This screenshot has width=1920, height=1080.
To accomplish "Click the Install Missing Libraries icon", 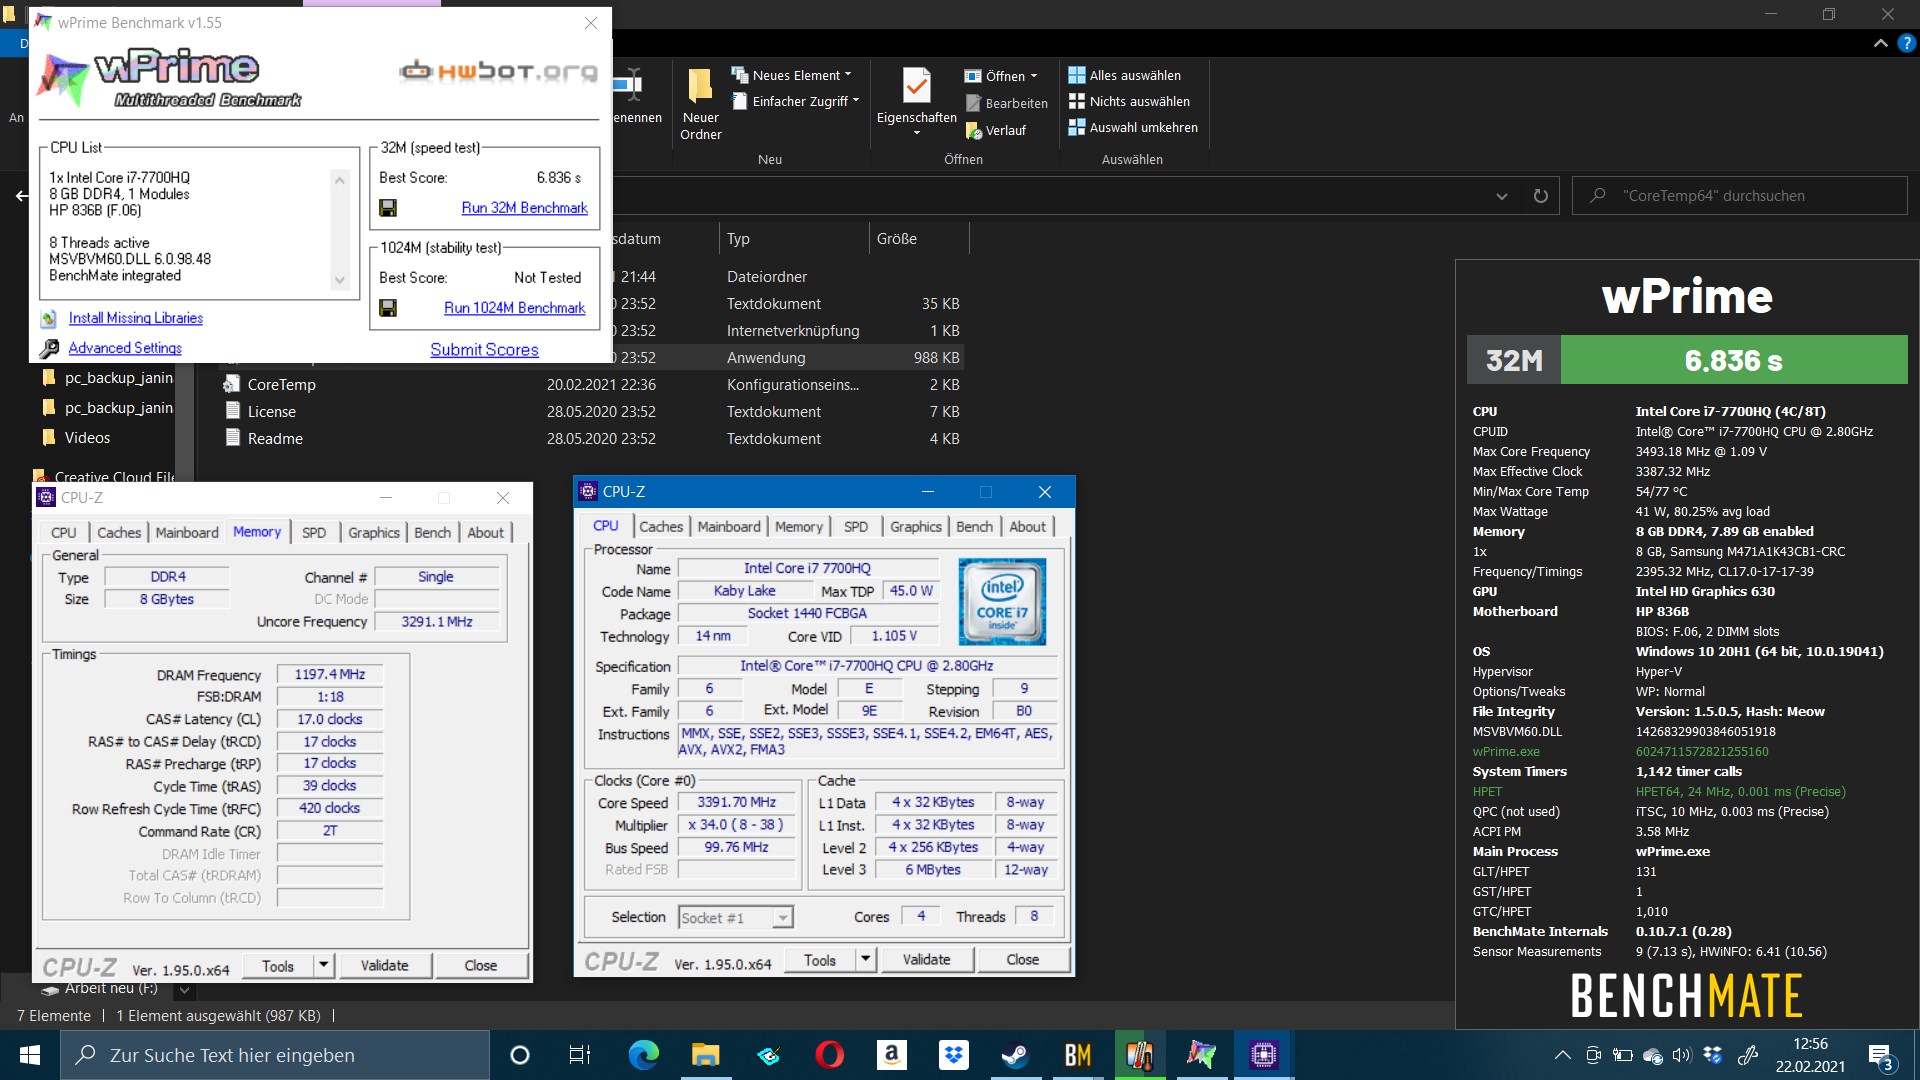I will [49, 319].
